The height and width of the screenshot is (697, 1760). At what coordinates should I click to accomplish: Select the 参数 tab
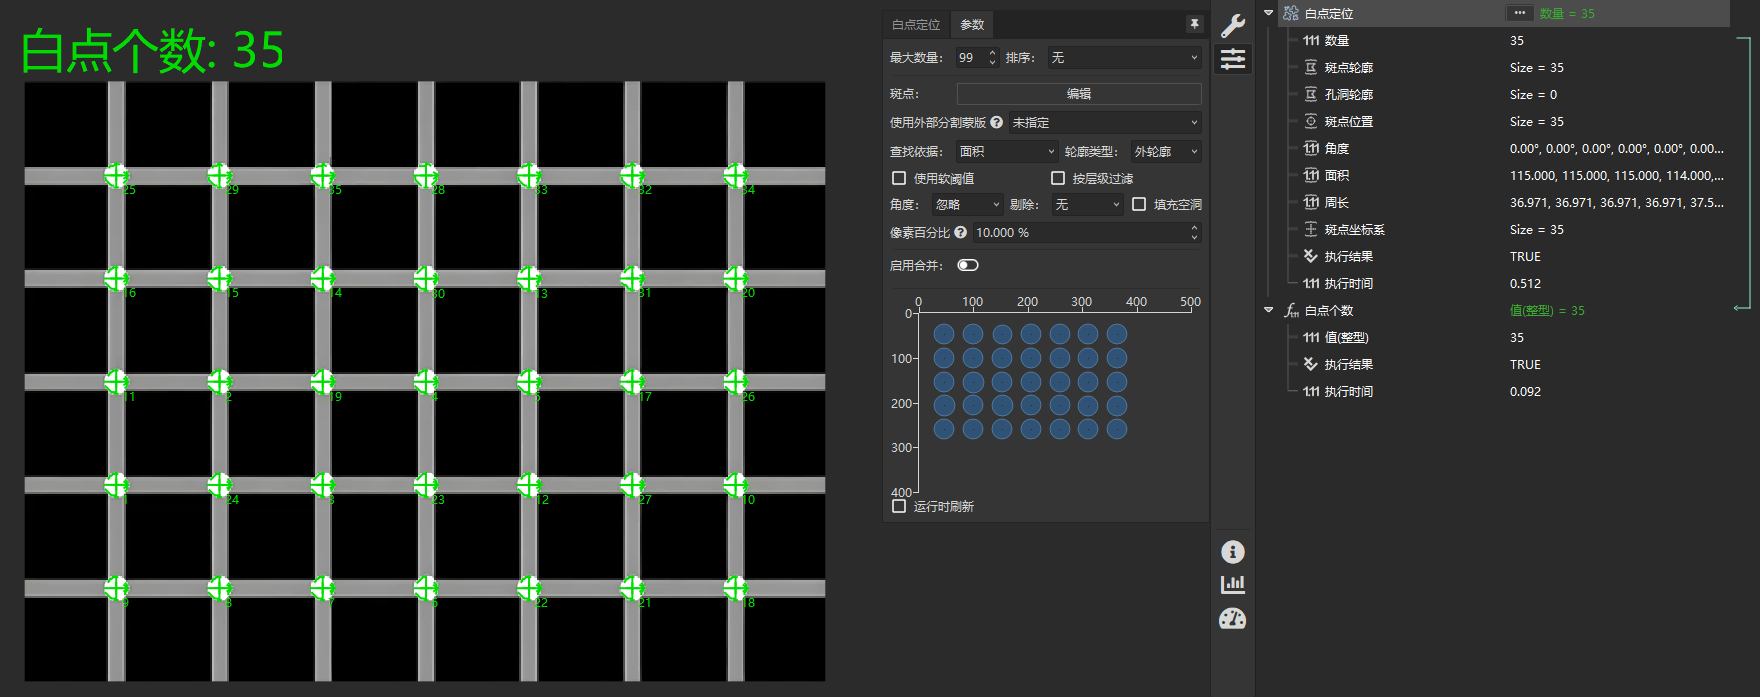click(x=972, y=25)
